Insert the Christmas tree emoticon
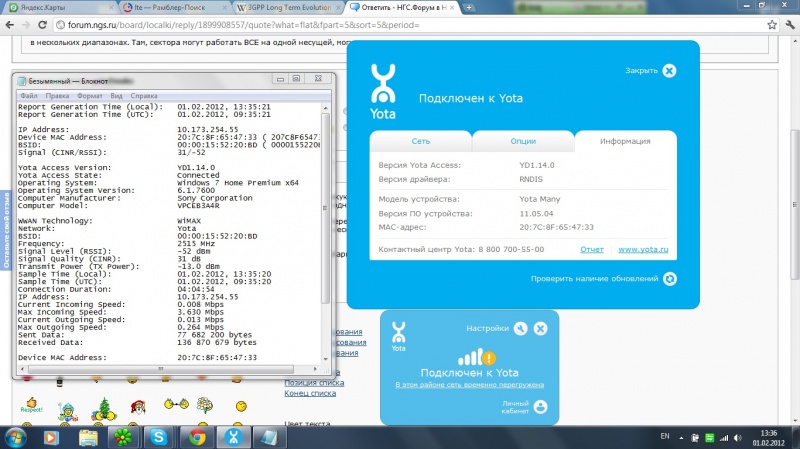This screenshot has width=800, height=449. click(104, 409)
